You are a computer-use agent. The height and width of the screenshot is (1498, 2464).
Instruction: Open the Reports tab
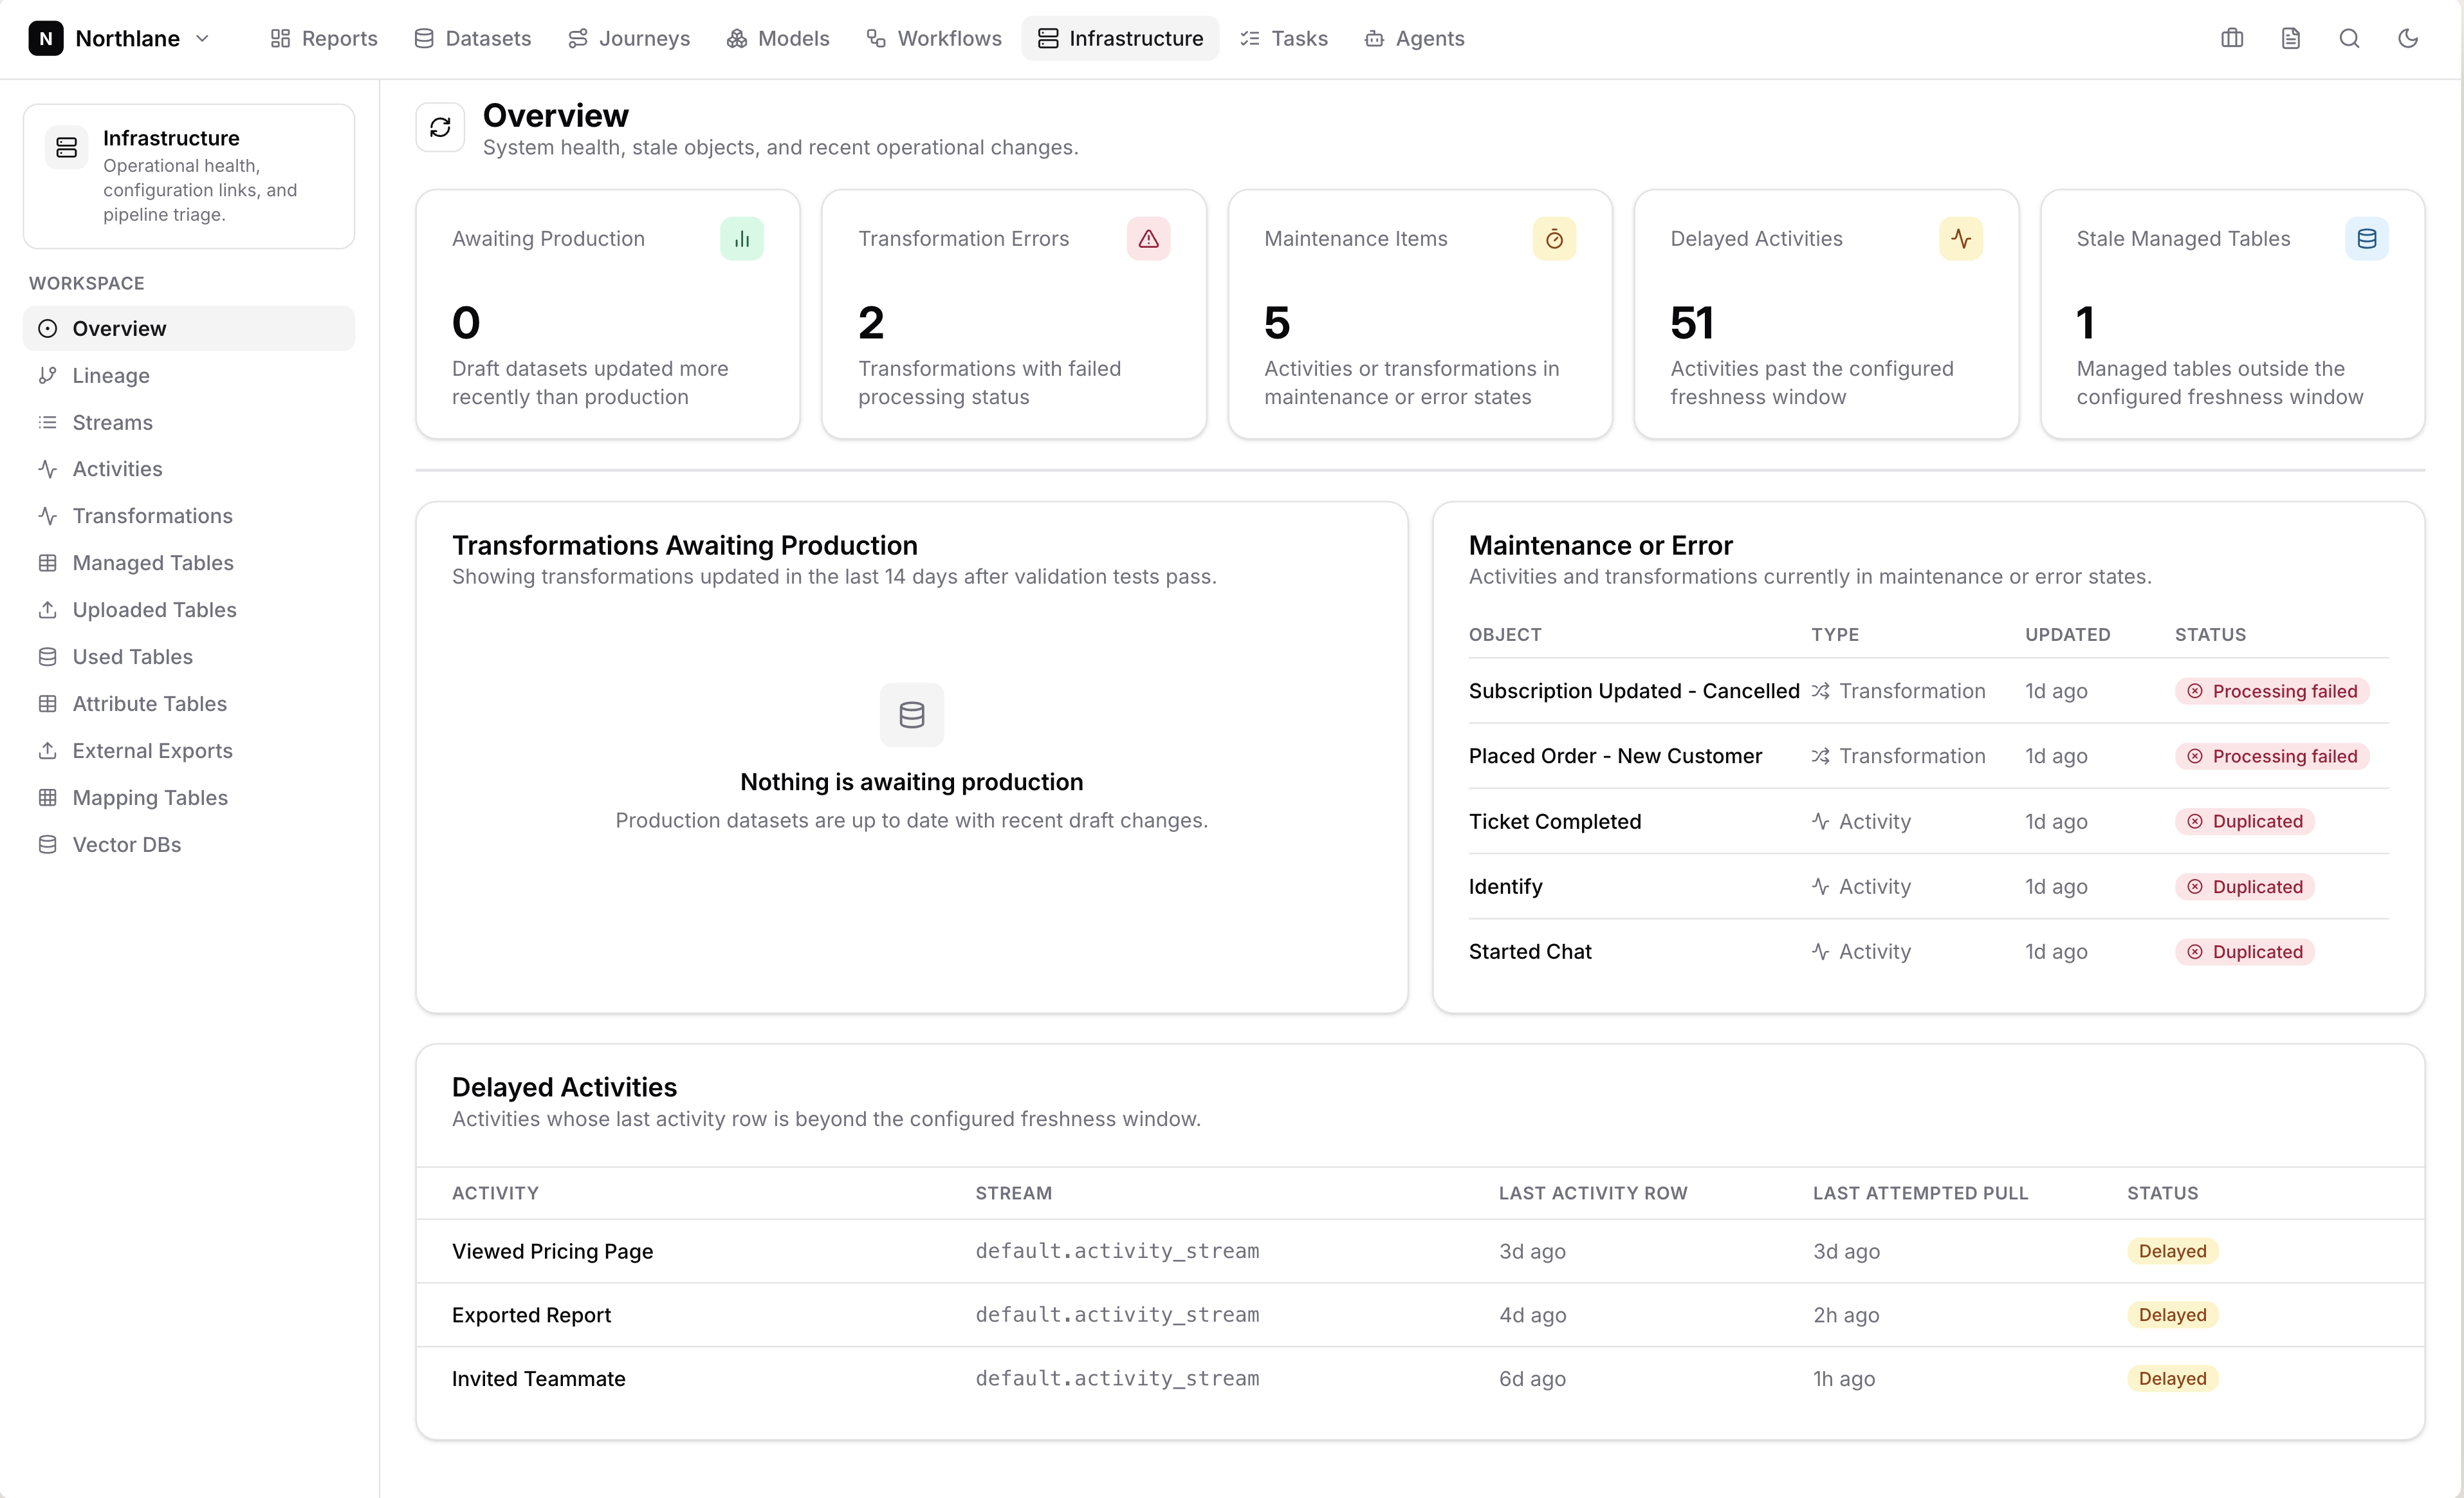(324, 38)
